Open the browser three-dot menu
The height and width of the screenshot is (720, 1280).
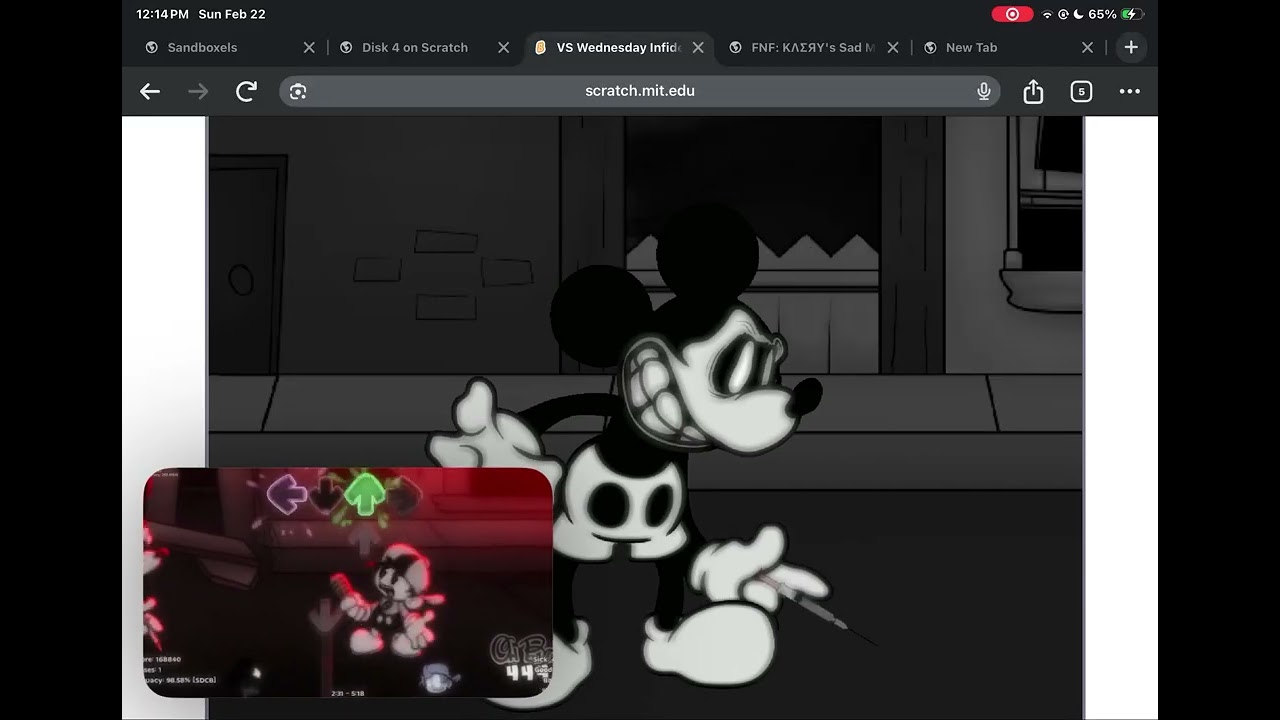coord(1130,91)
